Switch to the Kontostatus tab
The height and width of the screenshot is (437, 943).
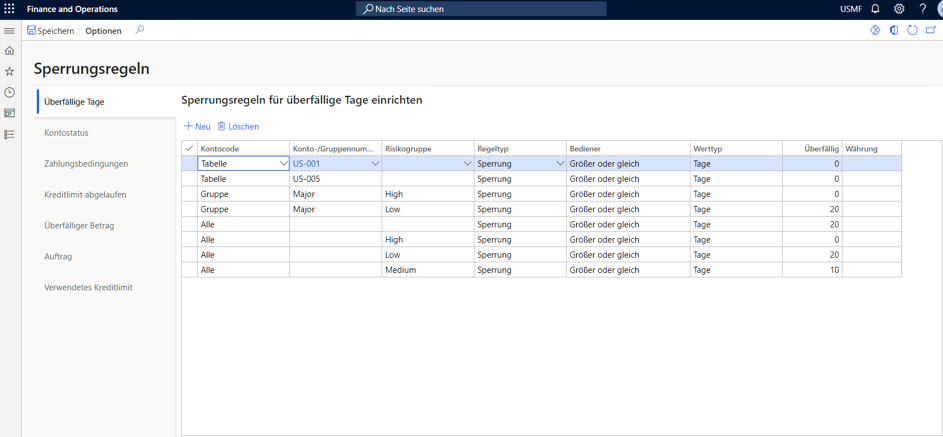point(67,133)
